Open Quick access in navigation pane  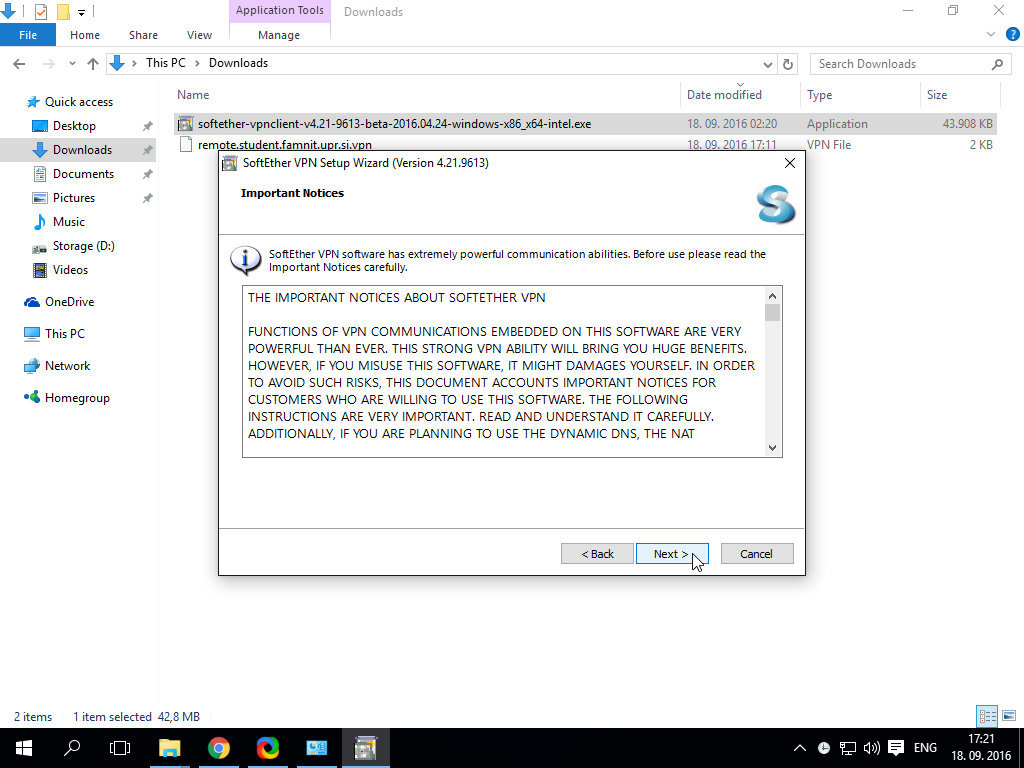click(x=78, y=102)
